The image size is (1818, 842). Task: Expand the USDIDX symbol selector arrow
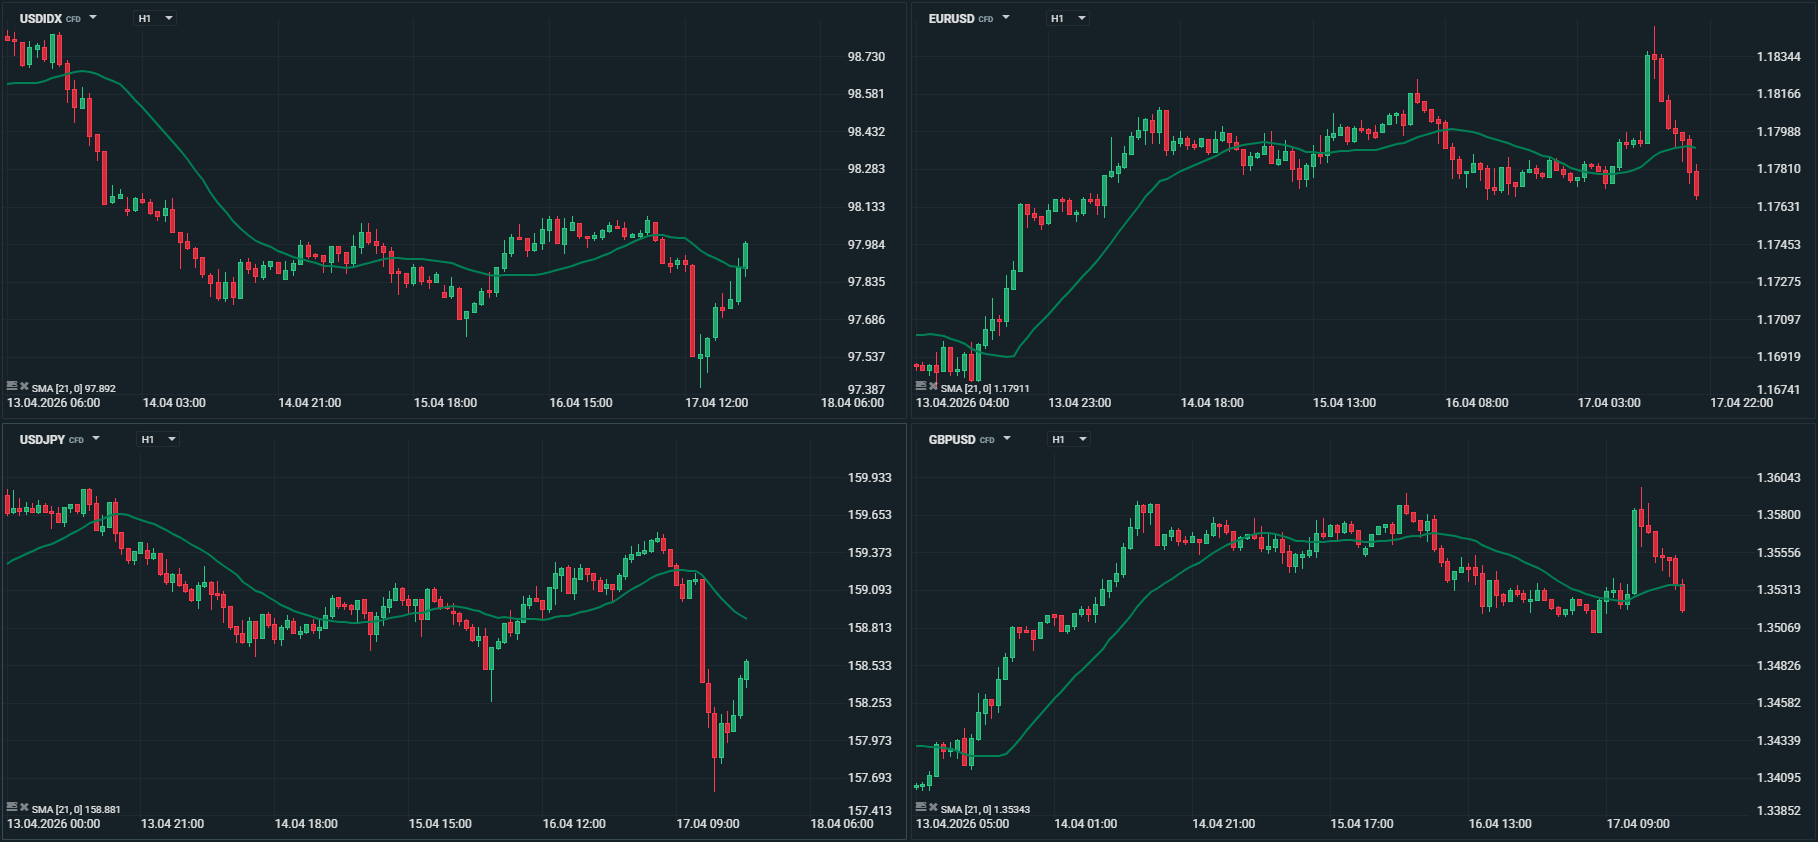point(93,18)
